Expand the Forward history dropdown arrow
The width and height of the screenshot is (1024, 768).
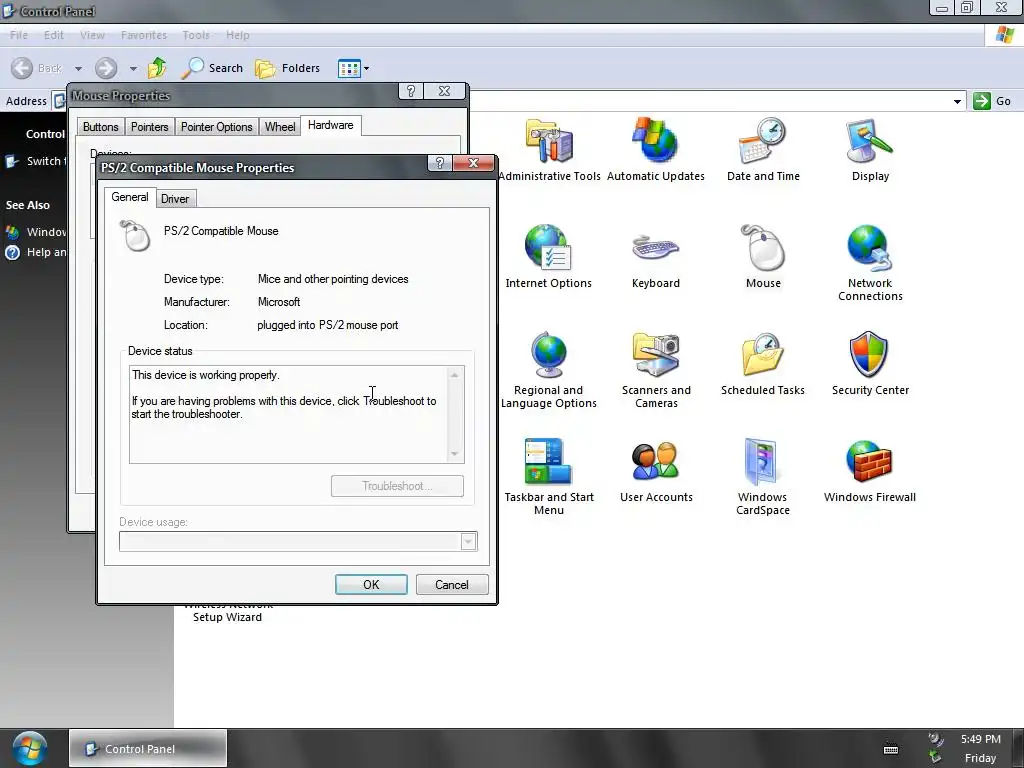coord(133,68)
